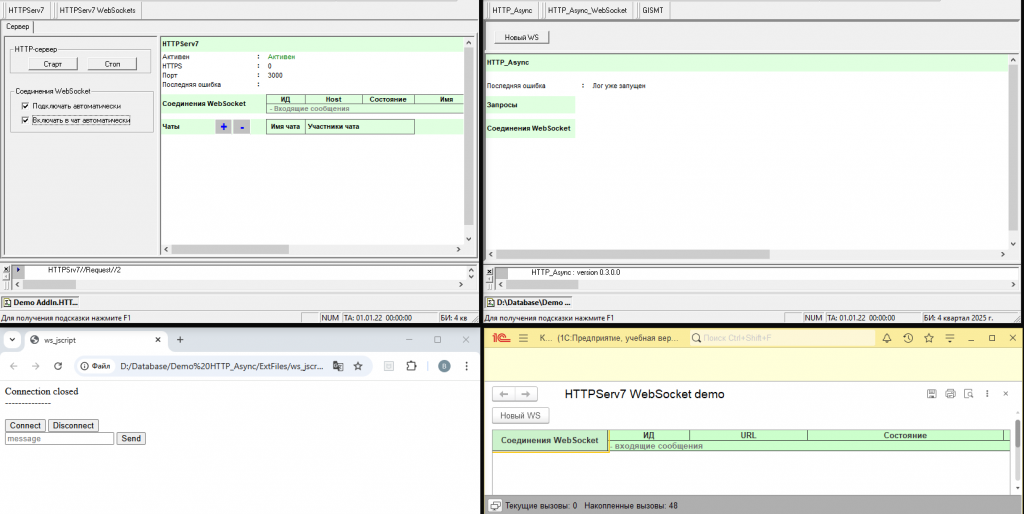Click scroll down arrow in HTTPServ7 panel
The image size is (1024, 514).
(468, 240)
